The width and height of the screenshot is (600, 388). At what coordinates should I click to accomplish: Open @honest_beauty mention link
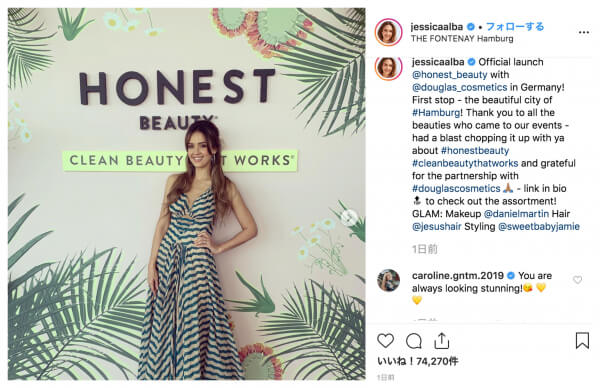(450, 75)
